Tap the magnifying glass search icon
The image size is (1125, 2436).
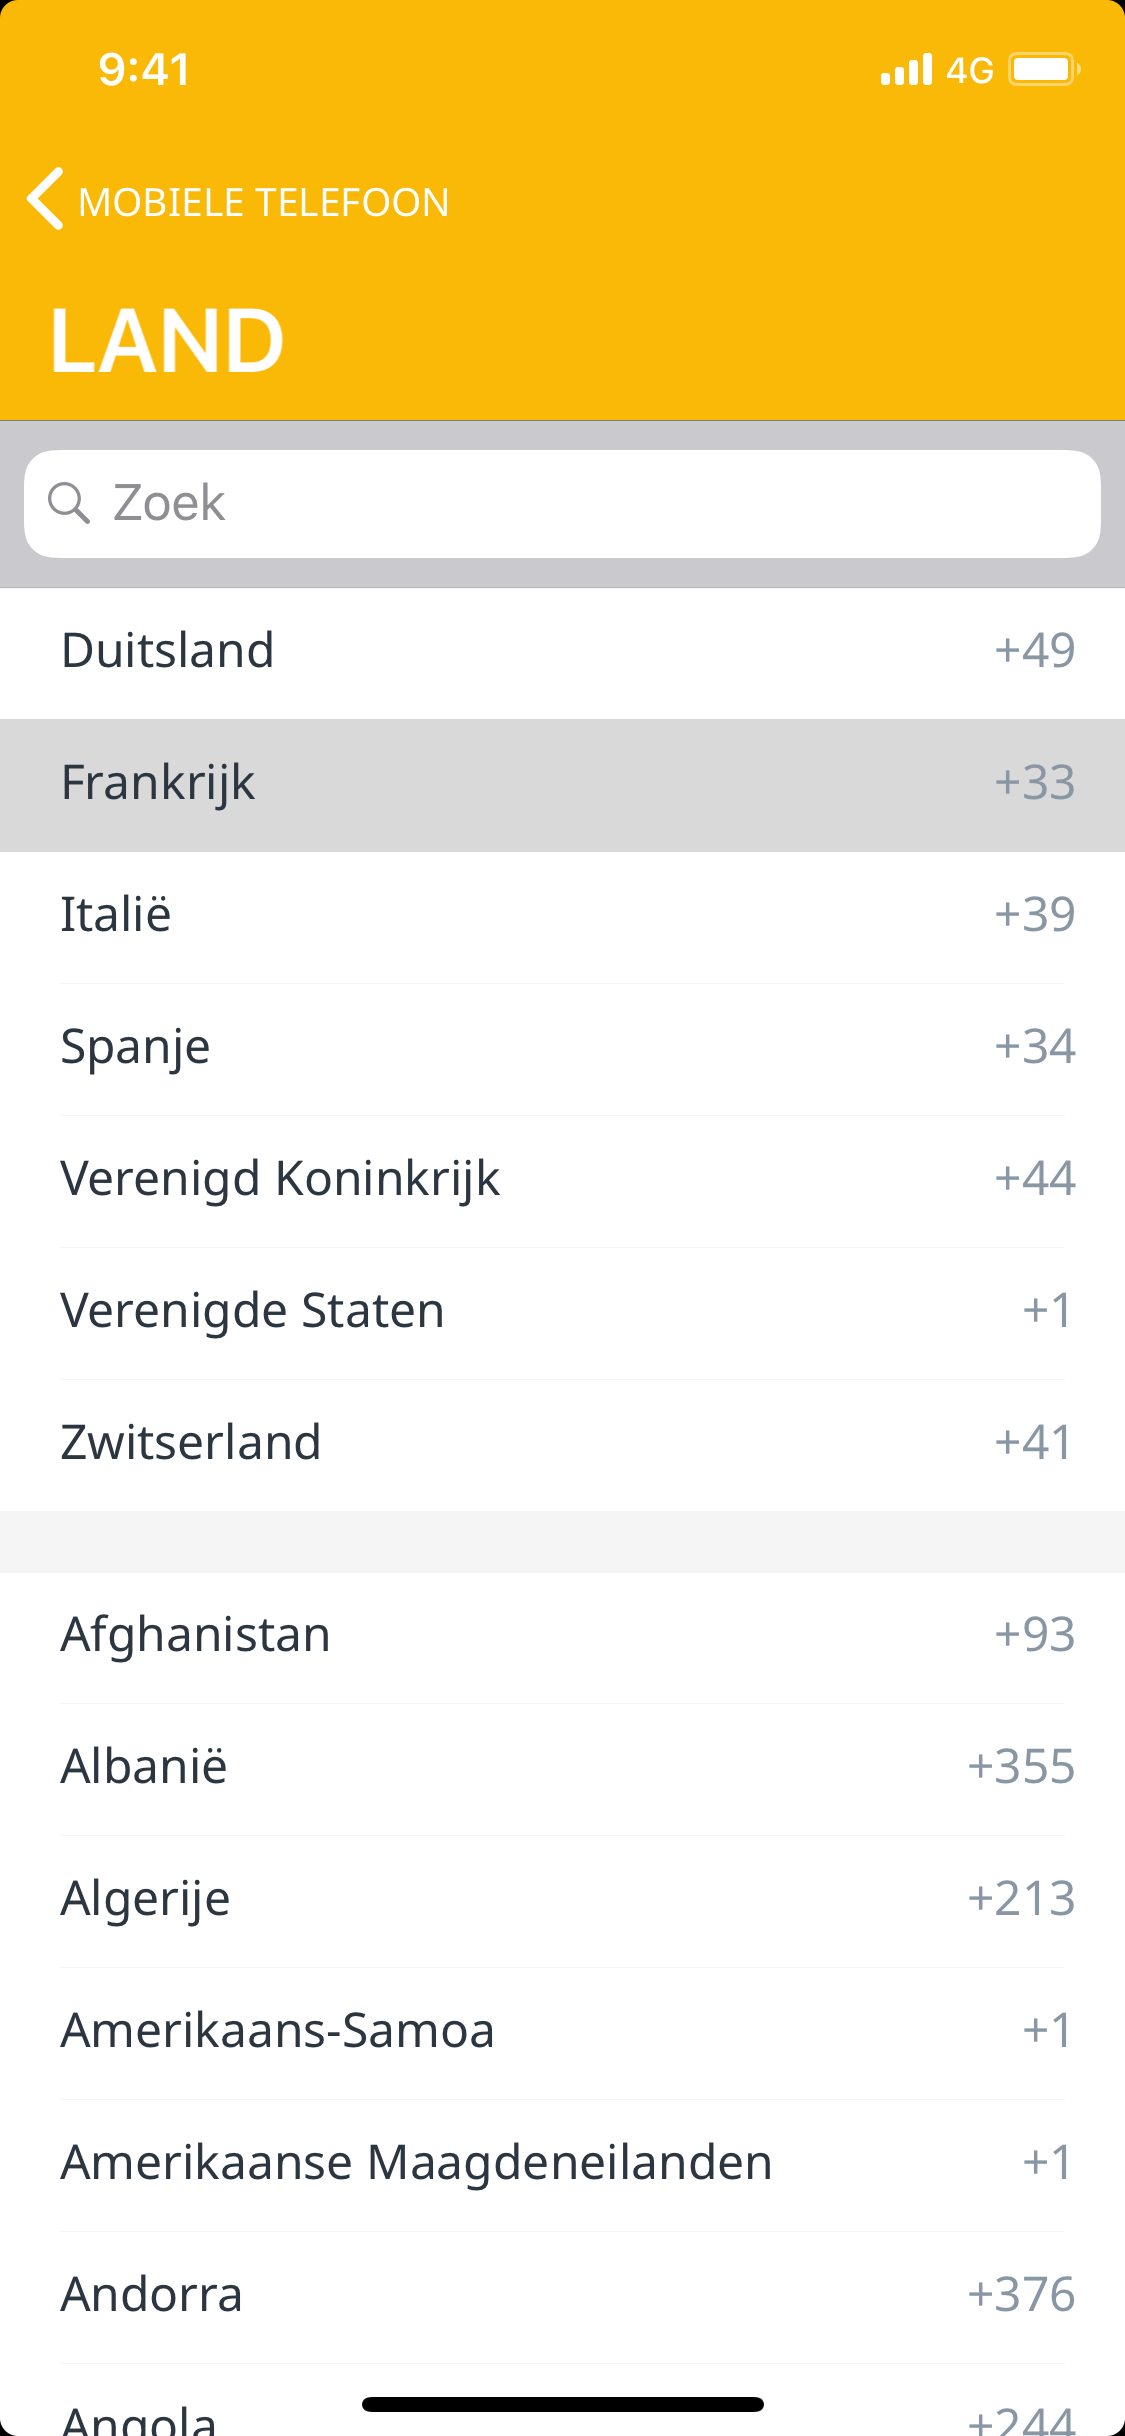69,502
